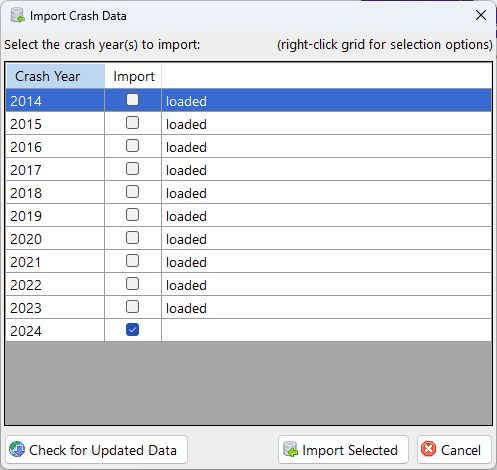Check the Import box for 2023
497x470 pixels.
132,307
